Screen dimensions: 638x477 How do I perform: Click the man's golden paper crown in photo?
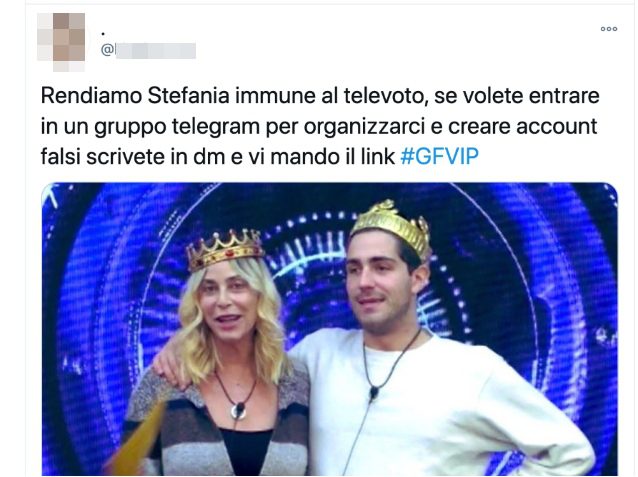[x=391, y=227]
